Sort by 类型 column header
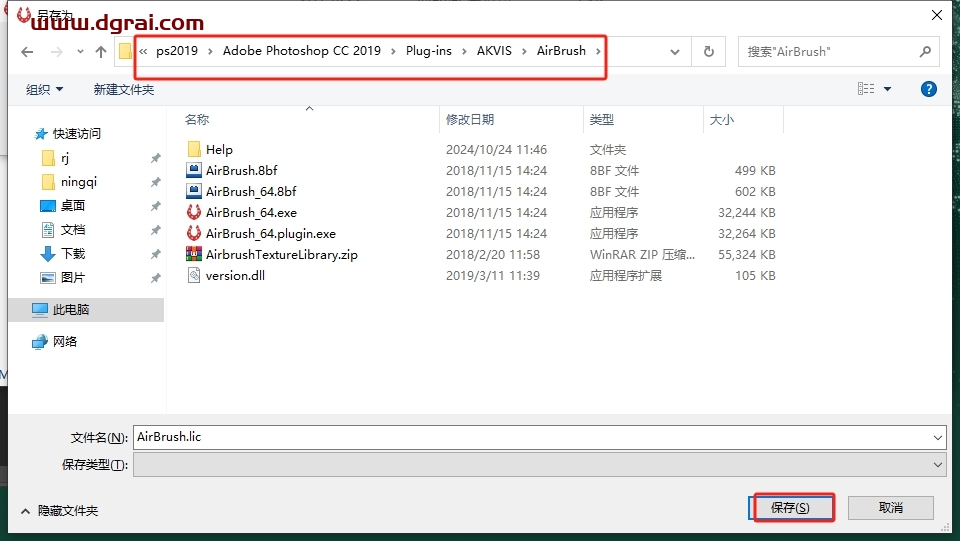 pyautogui.click(x=601, y=119)
